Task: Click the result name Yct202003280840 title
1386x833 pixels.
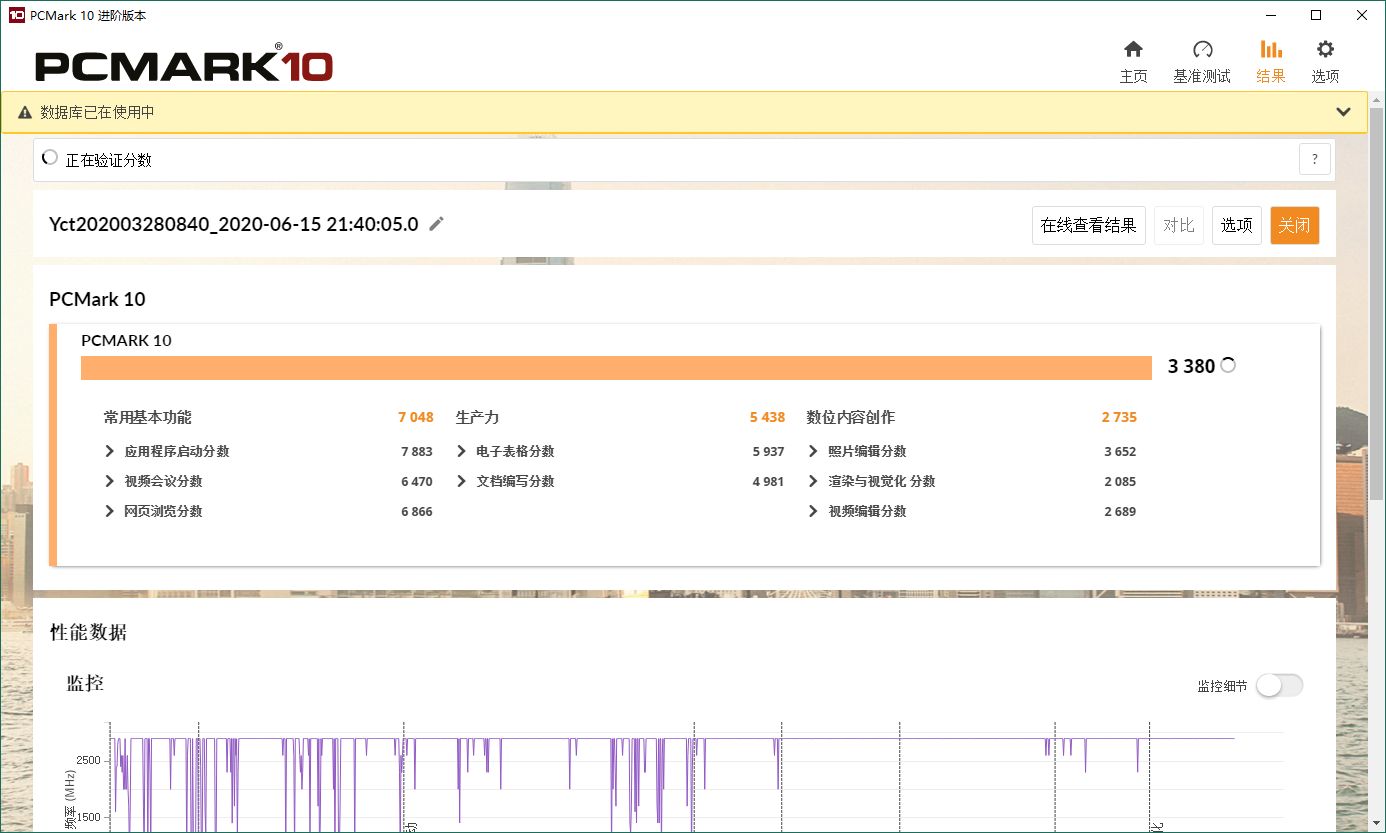Action: tap(233, 224)
